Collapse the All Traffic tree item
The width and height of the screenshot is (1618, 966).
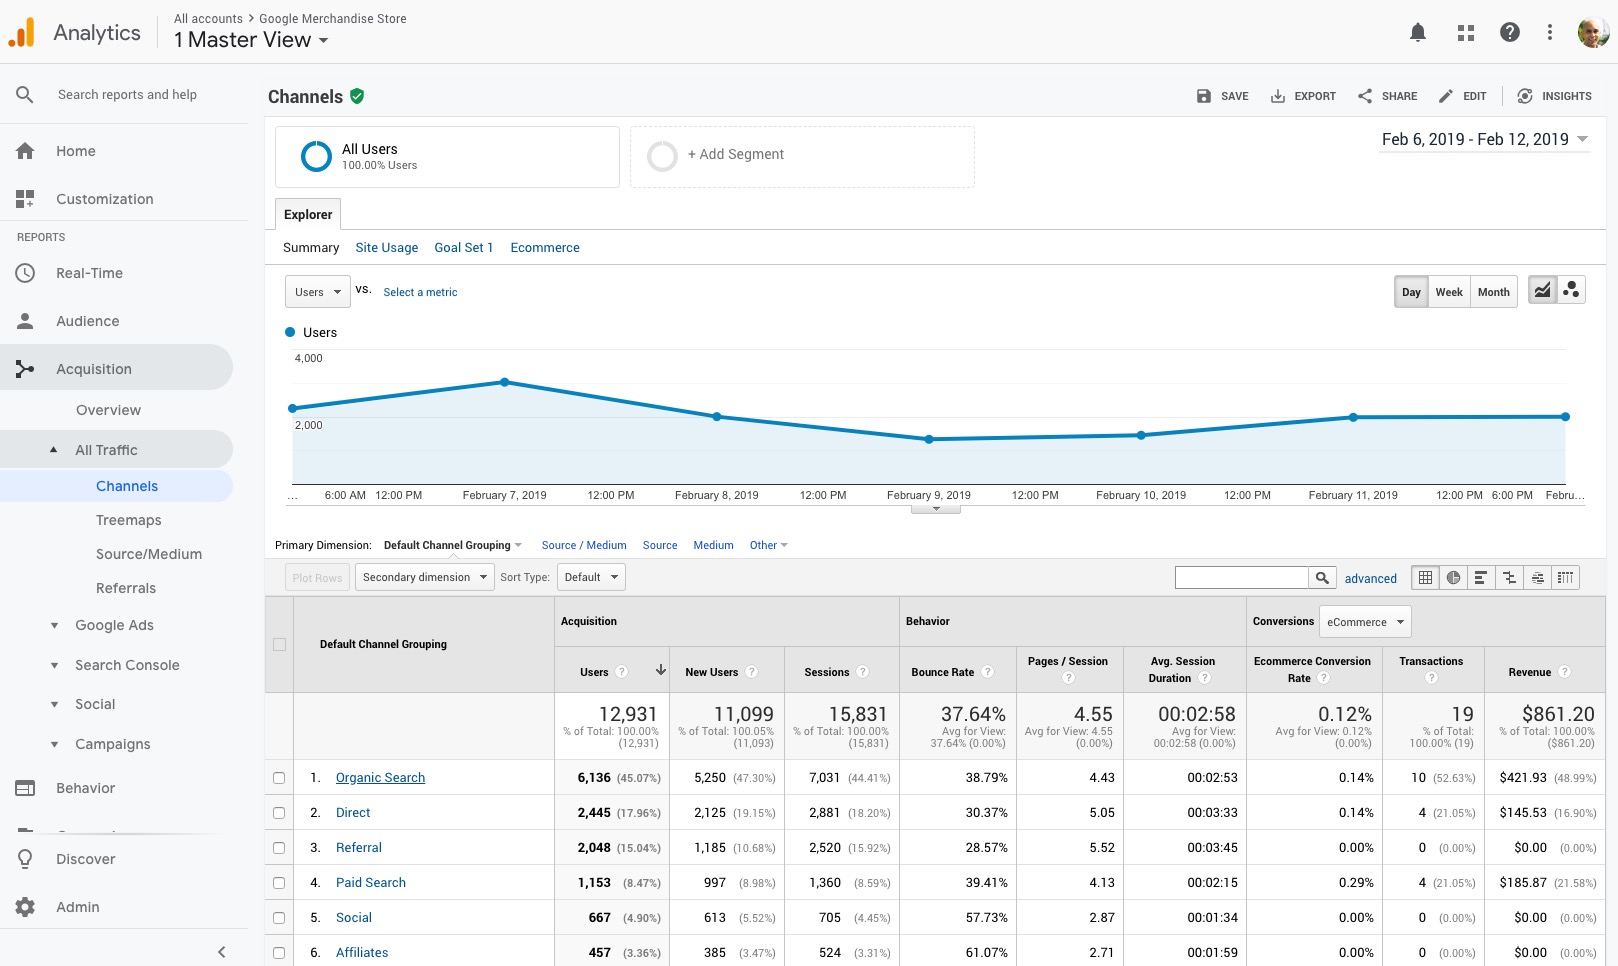point(54,450)
